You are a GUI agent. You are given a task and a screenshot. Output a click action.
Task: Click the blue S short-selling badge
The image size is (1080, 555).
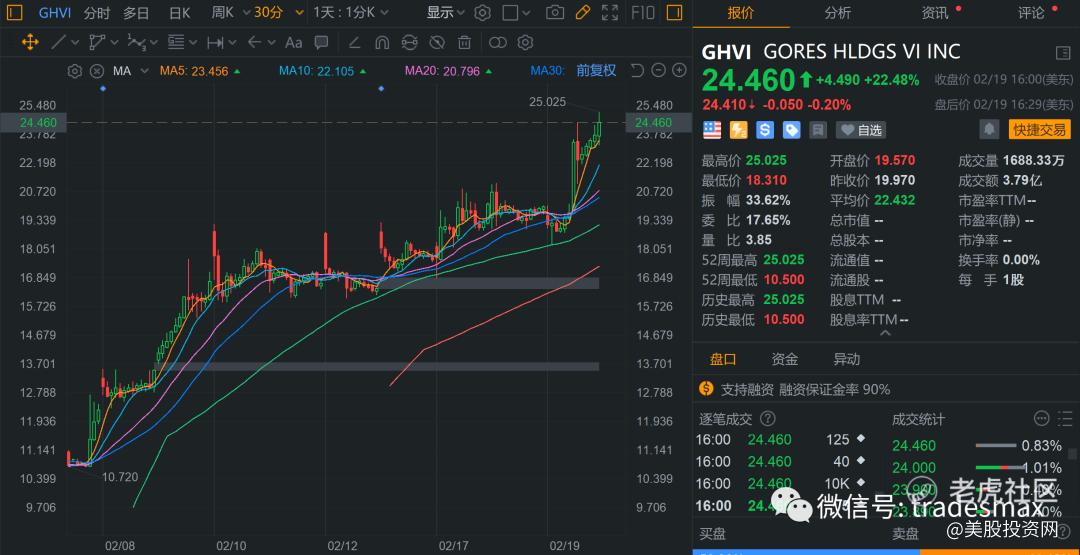pos(765,129)
